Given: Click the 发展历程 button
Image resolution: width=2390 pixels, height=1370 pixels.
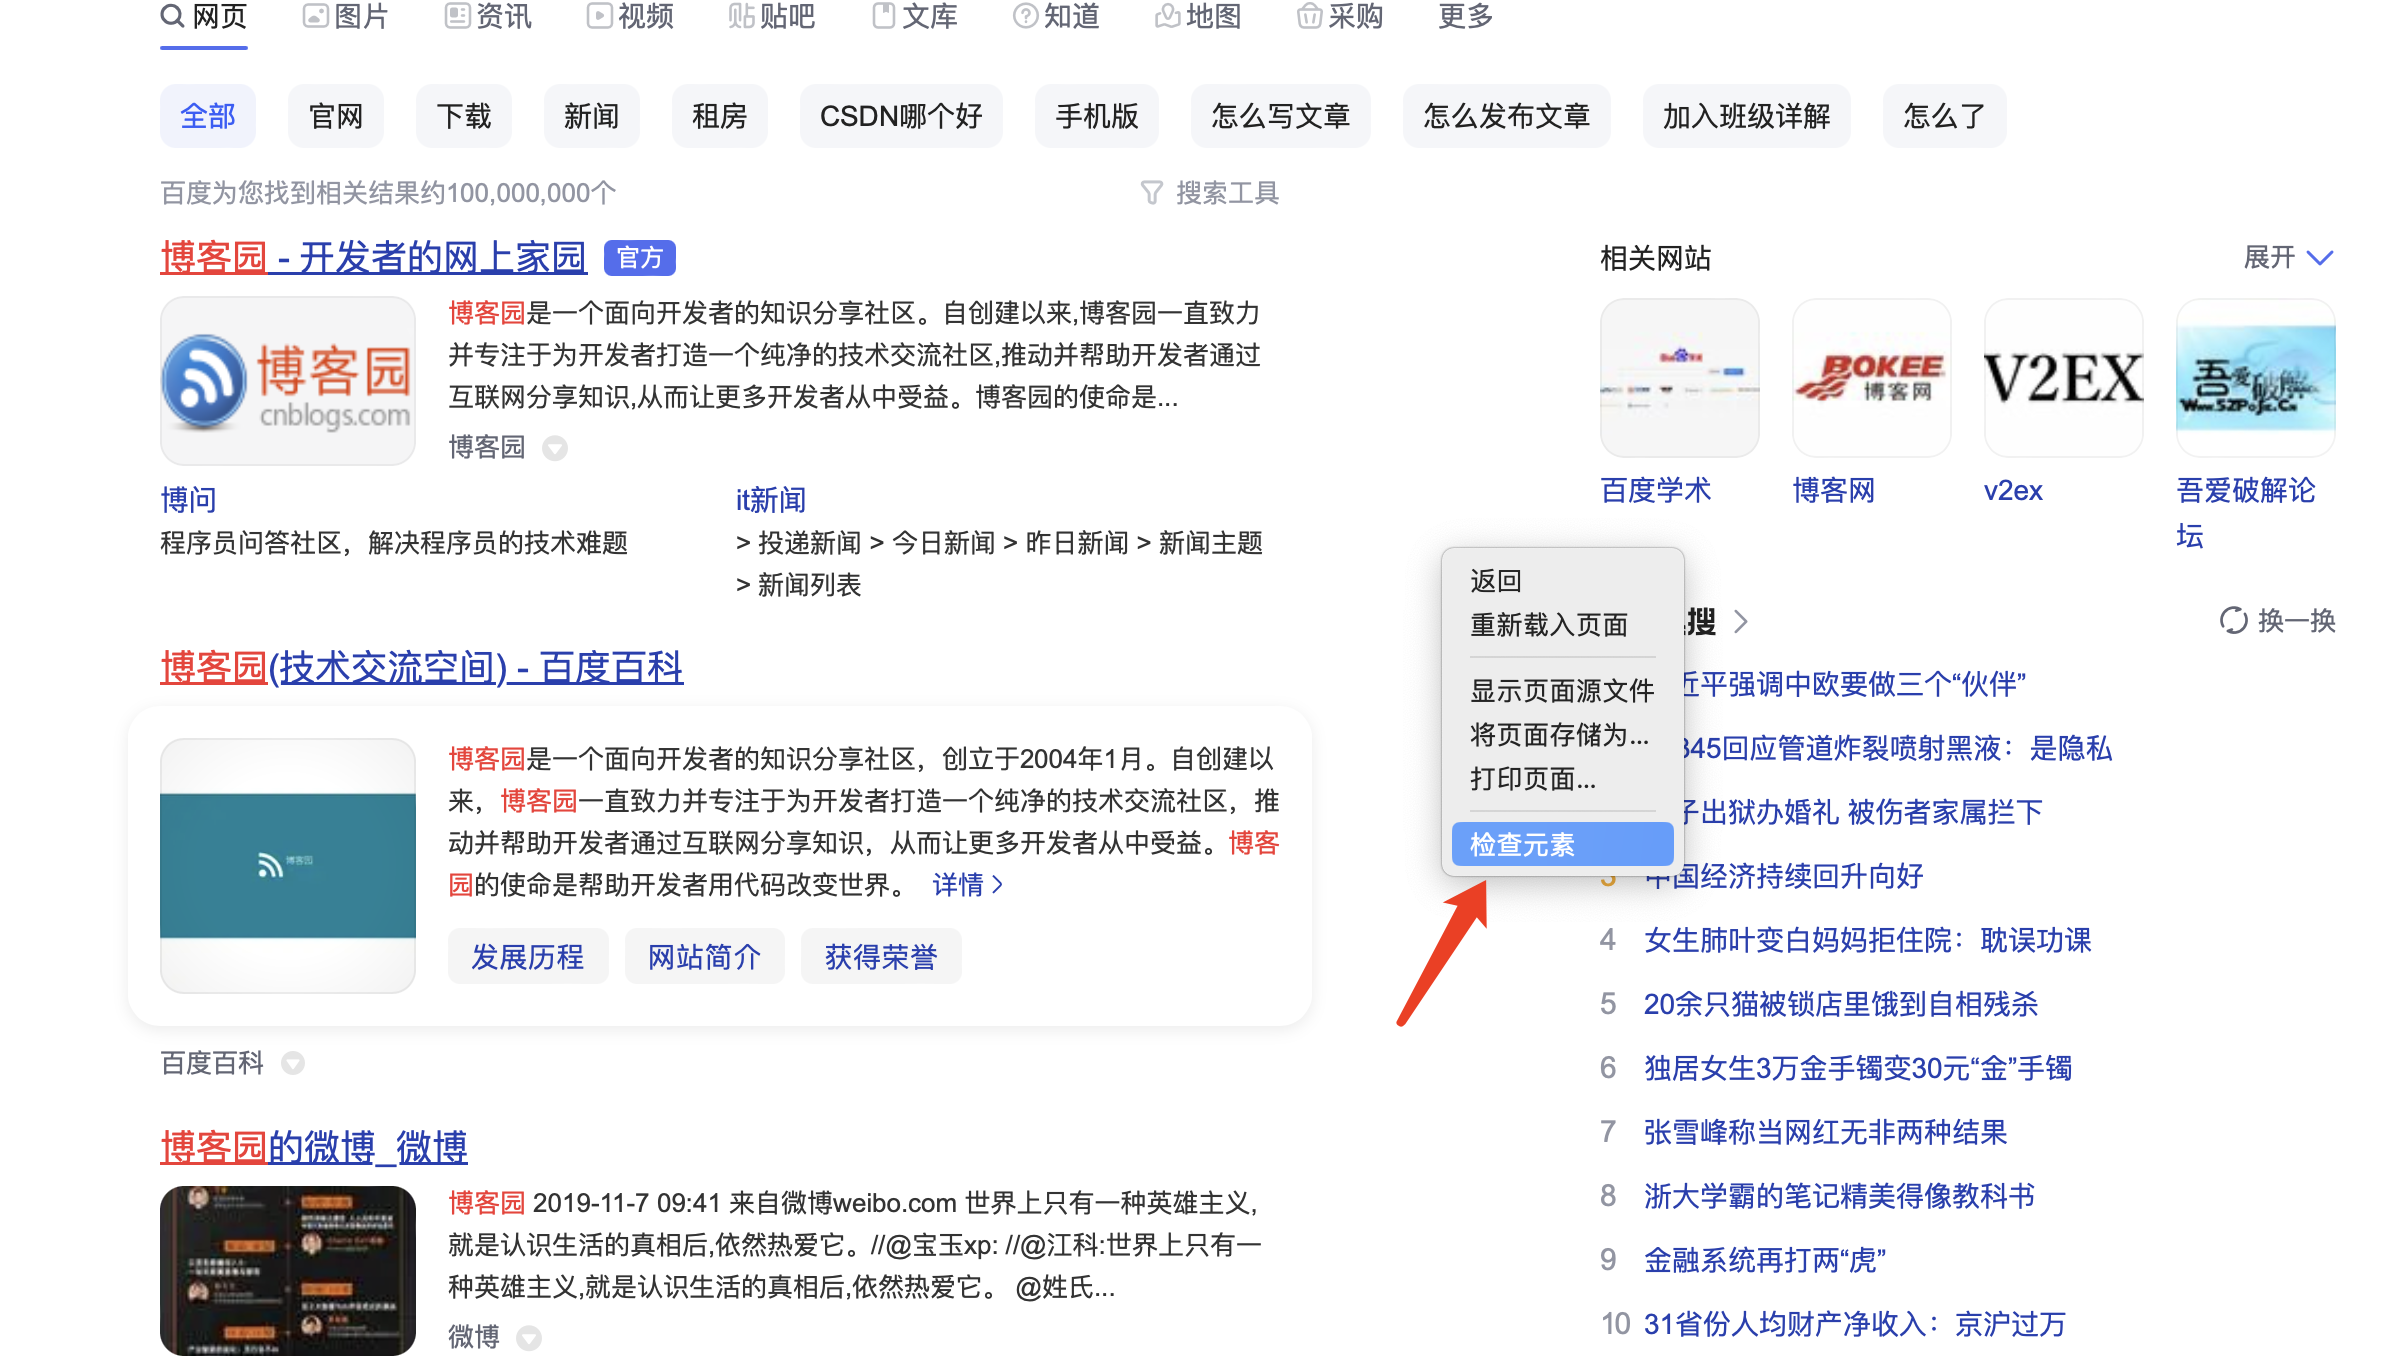Looking at the screenshot, I should point(528,957).
